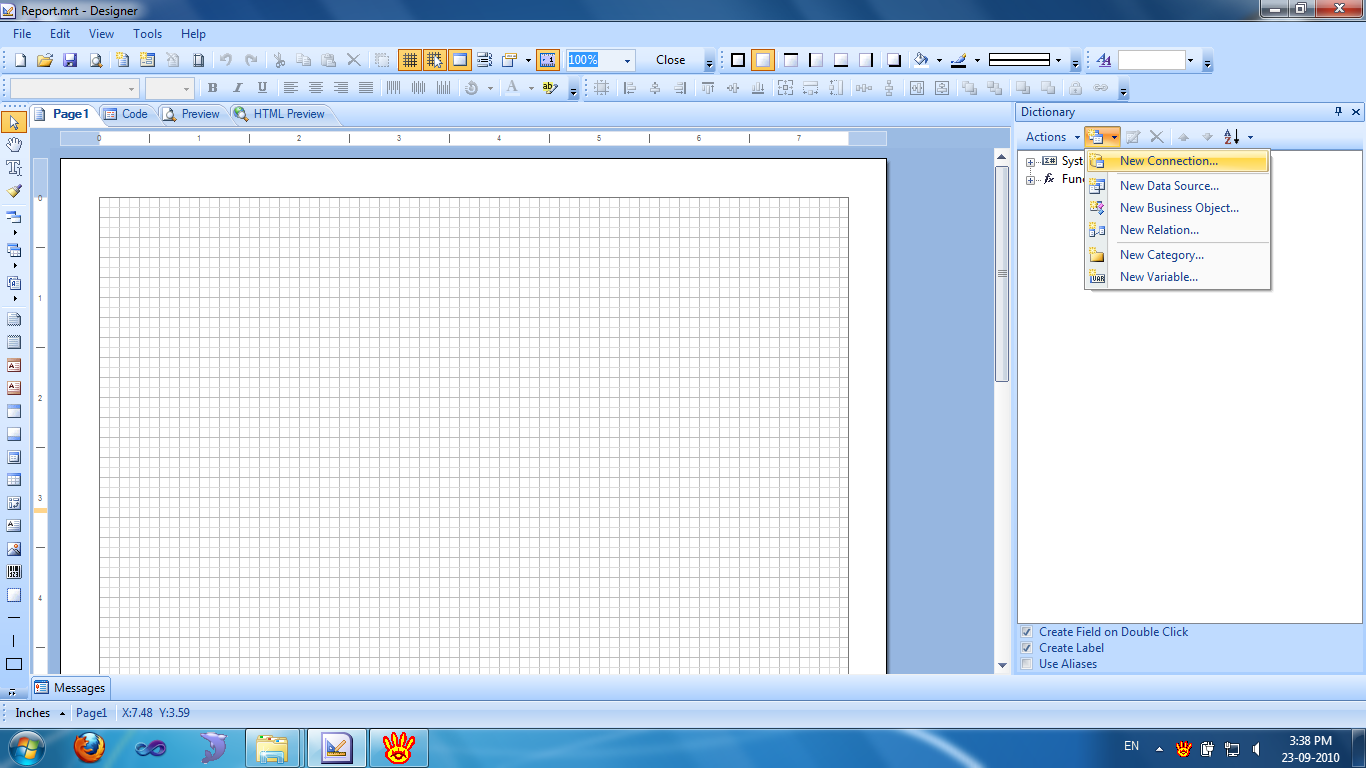1366x768 pixels.
Task: Open the Style Designer icon
Action: pos(1104,60)
